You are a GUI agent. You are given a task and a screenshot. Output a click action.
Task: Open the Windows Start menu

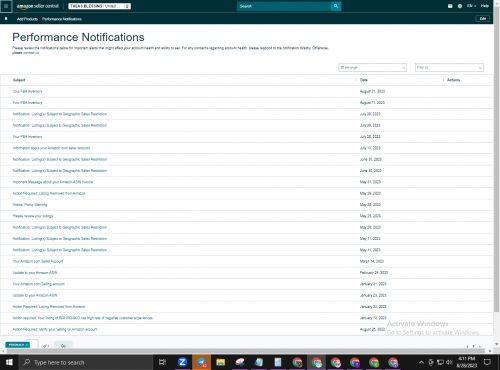click(x=9, y=362)
